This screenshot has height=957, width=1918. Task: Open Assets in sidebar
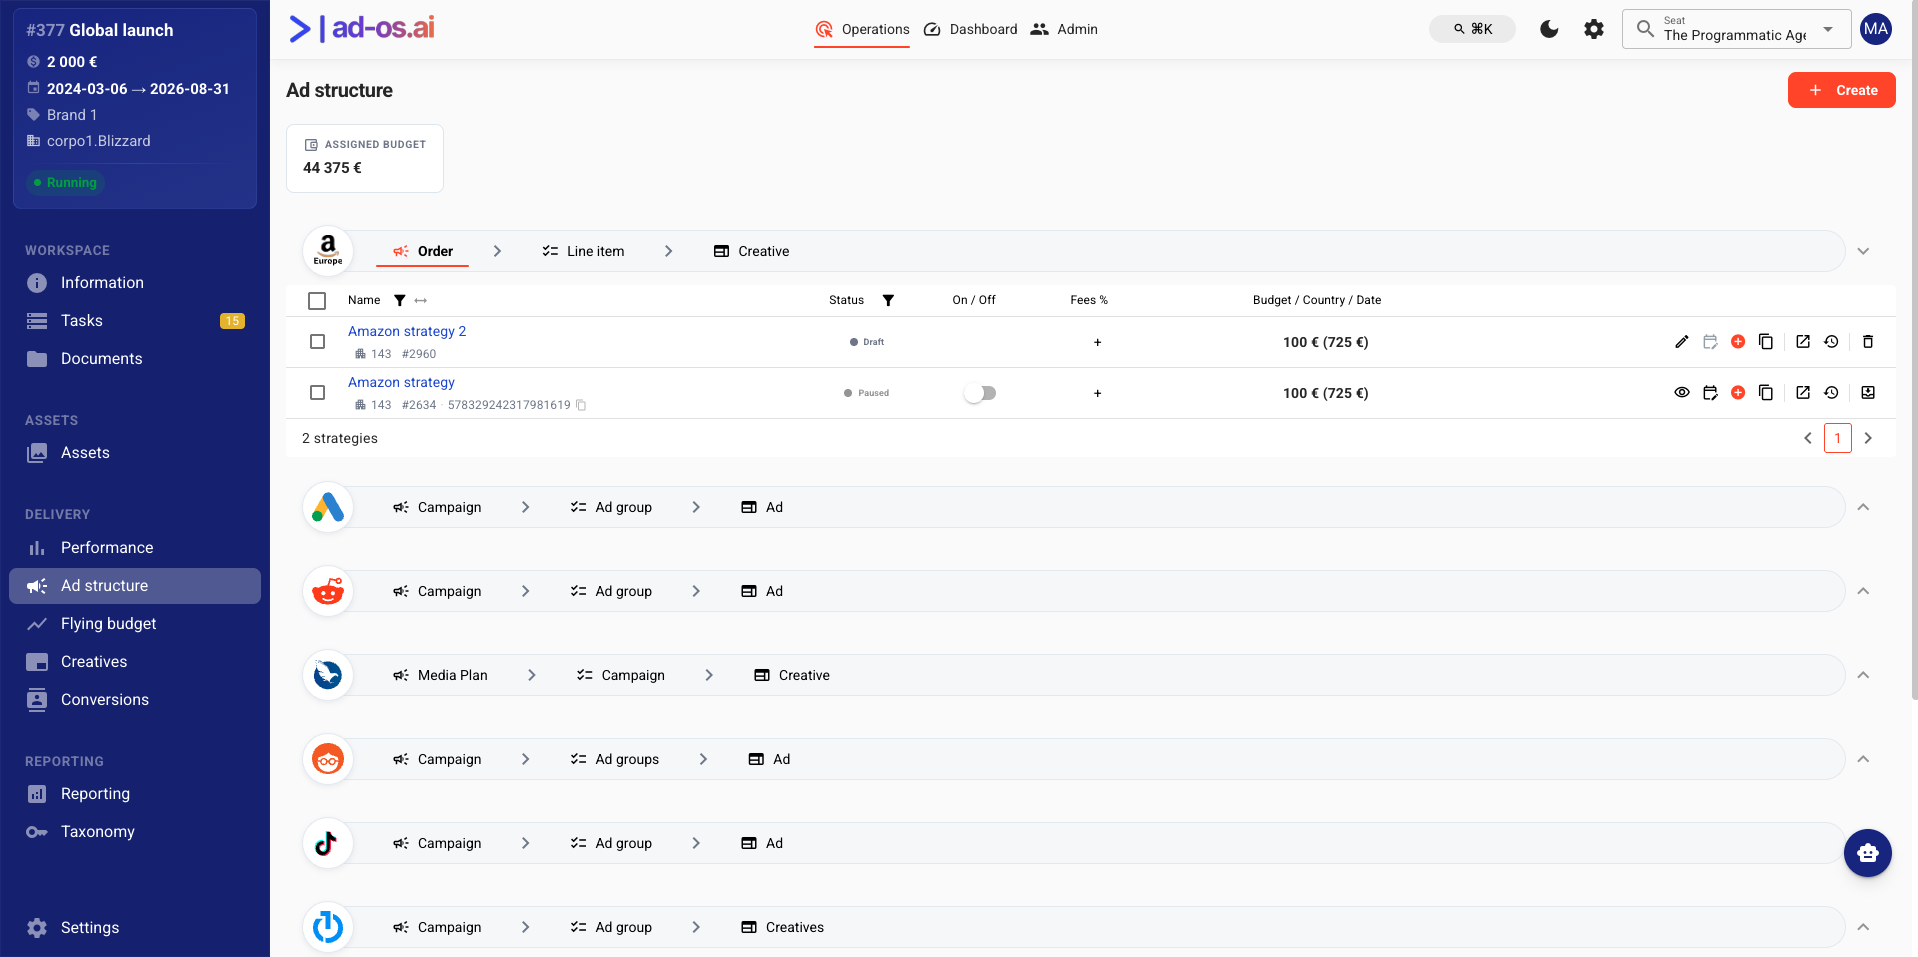coord(135,453)
